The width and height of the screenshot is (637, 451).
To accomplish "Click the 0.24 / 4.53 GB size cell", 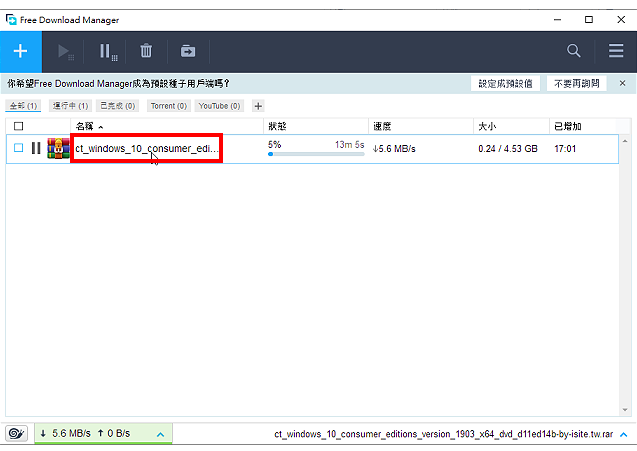I will click(x=508, y=149).
